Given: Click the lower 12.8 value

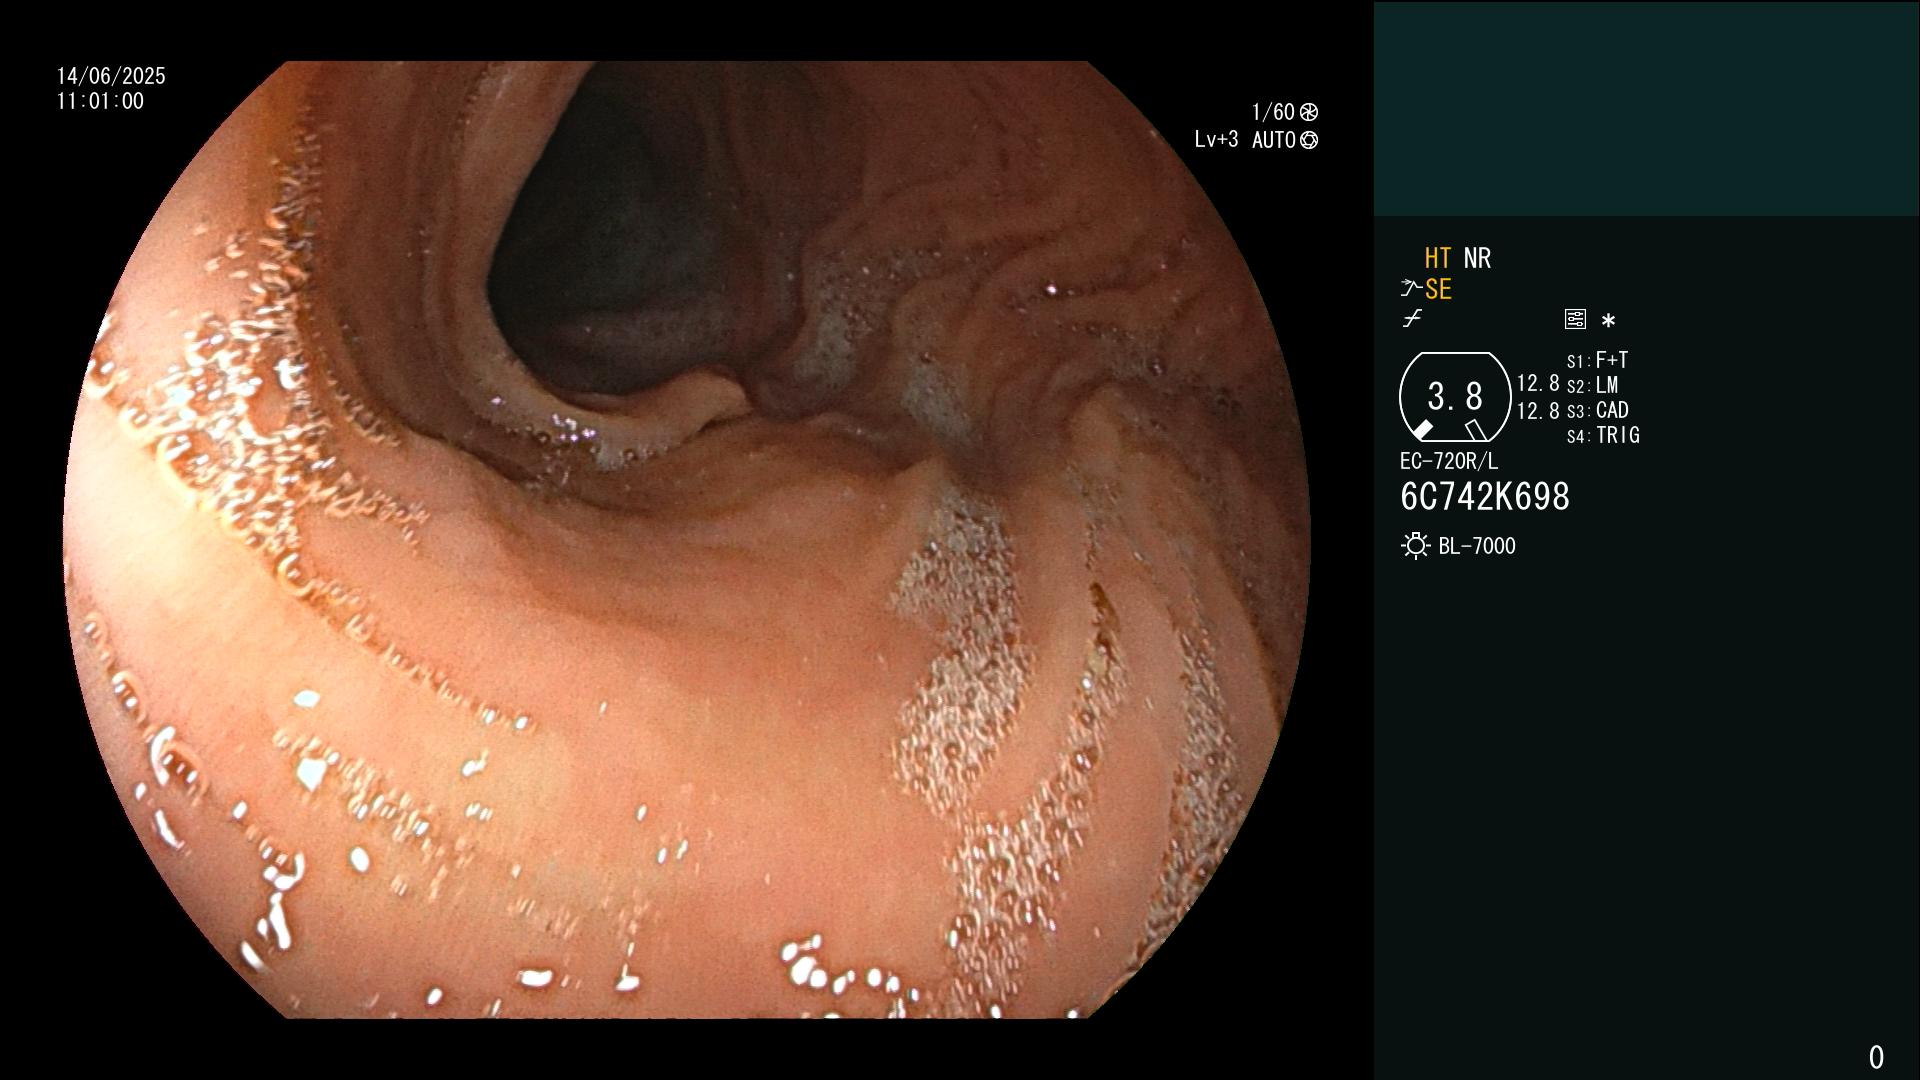Looking at the screenshot, I should [x=1538, y=411].
